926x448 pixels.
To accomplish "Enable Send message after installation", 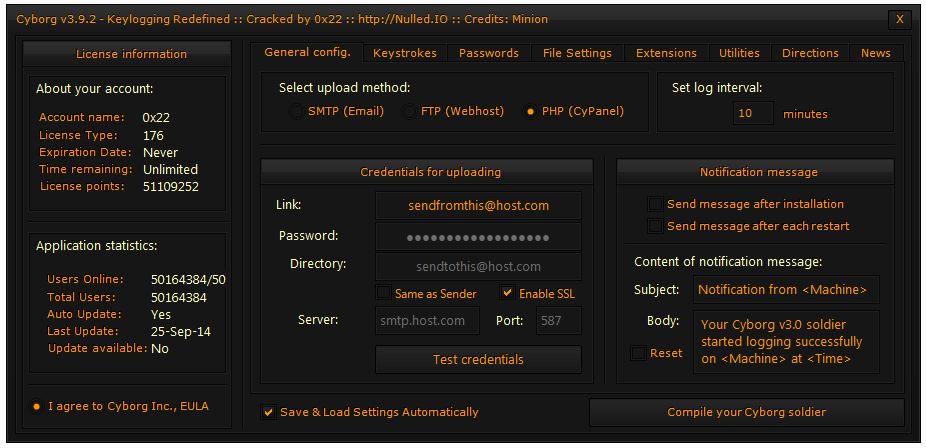I will (x=655, y=204).
